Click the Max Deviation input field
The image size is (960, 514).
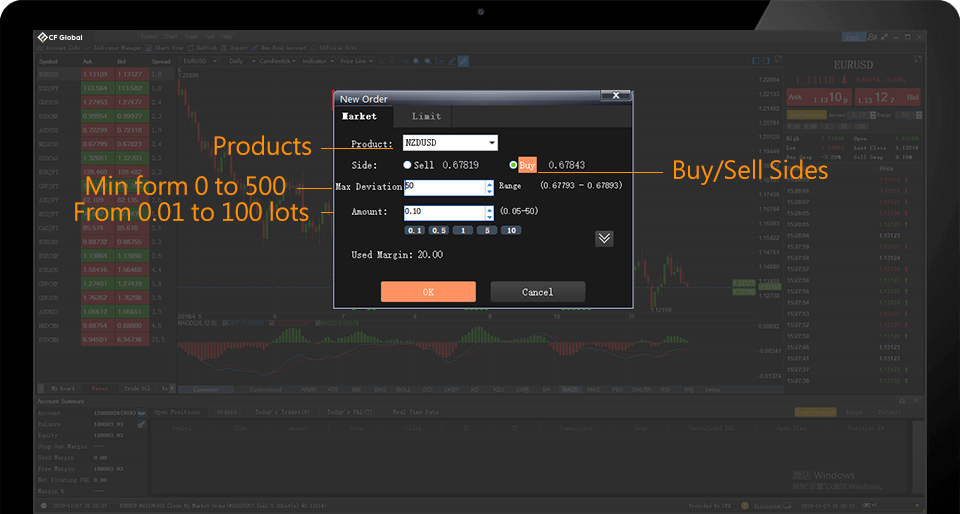443,187
